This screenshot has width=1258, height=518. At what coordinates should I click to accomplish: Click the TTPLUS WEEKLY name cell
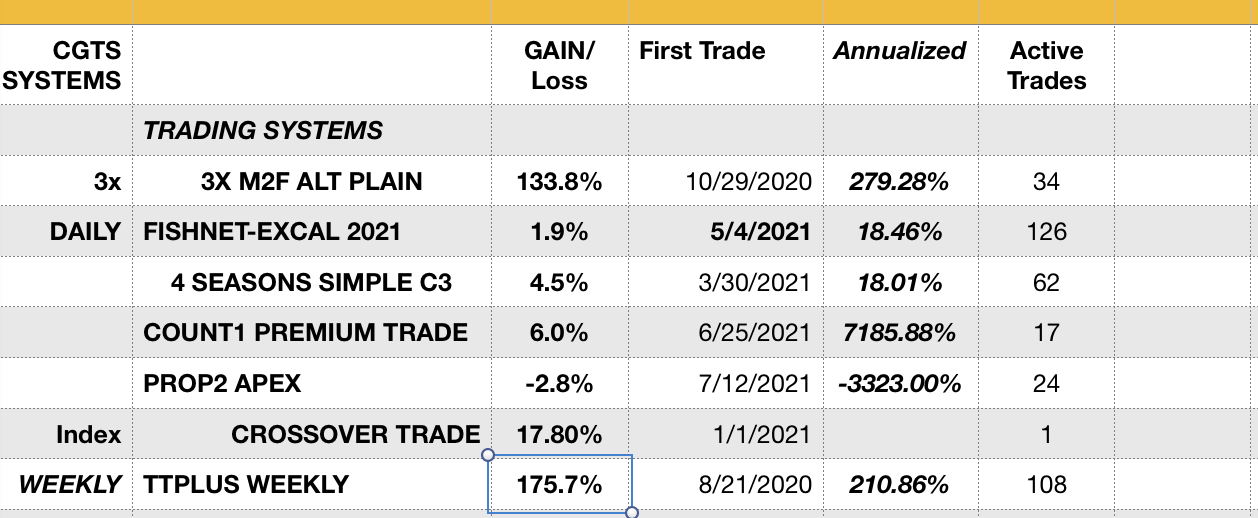(x=246, y=486)
